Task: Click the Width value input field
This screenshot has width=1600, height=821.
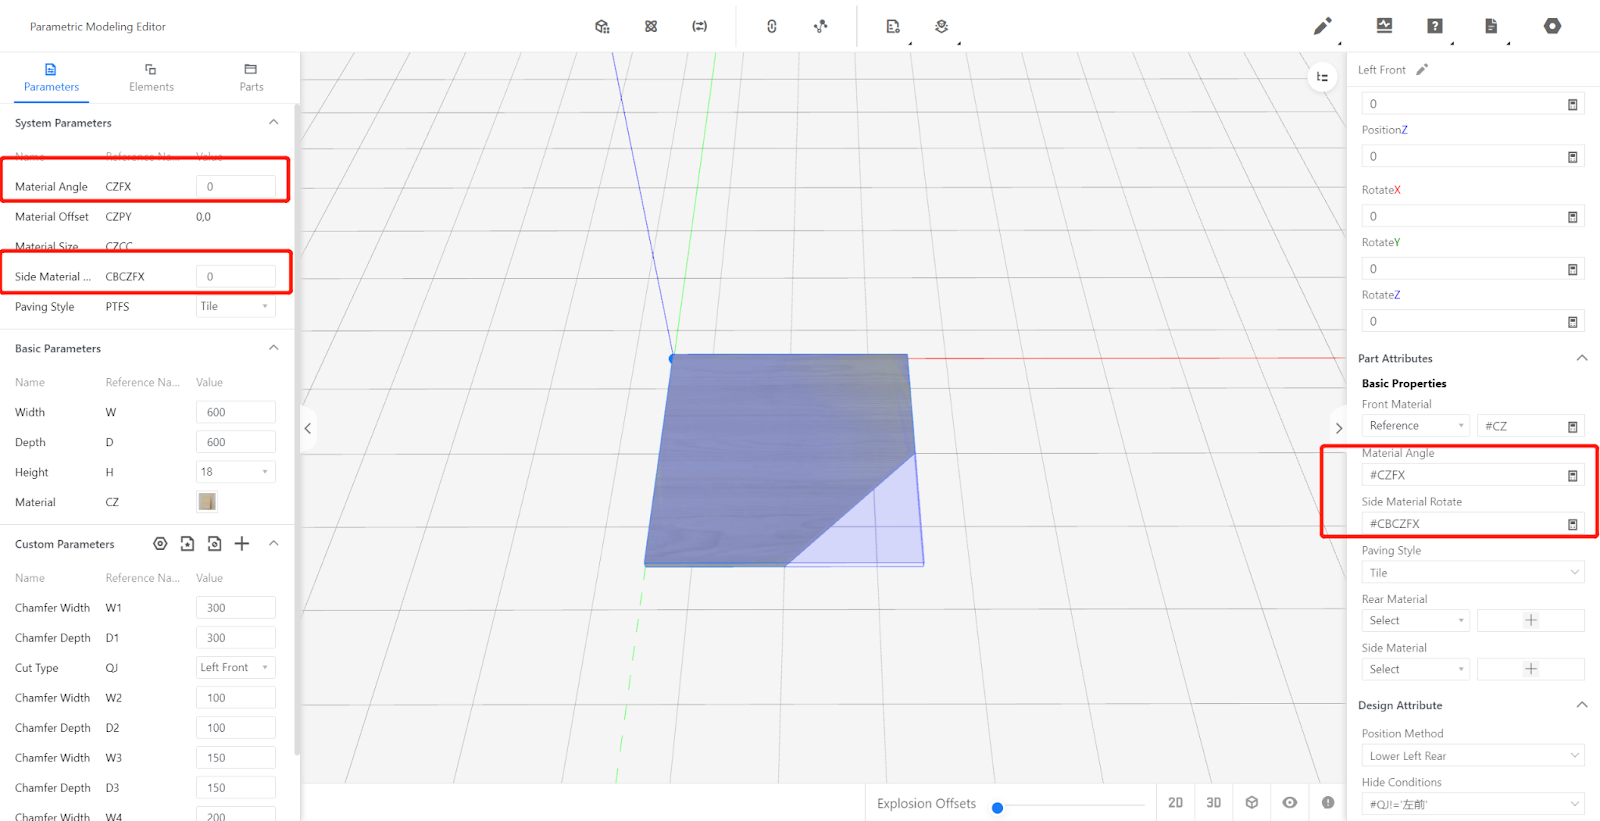Action: tap(235, 412)
